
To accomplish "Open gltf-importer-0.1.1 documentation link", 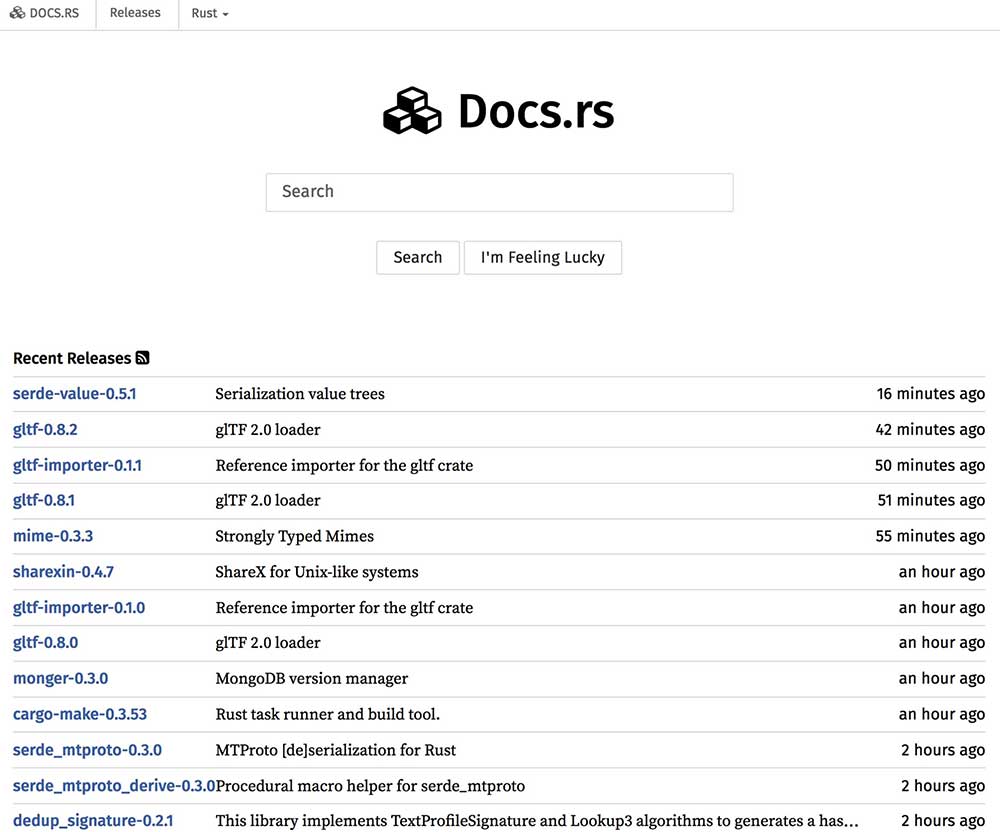I will pyautogui.click(x=77, y=465).
